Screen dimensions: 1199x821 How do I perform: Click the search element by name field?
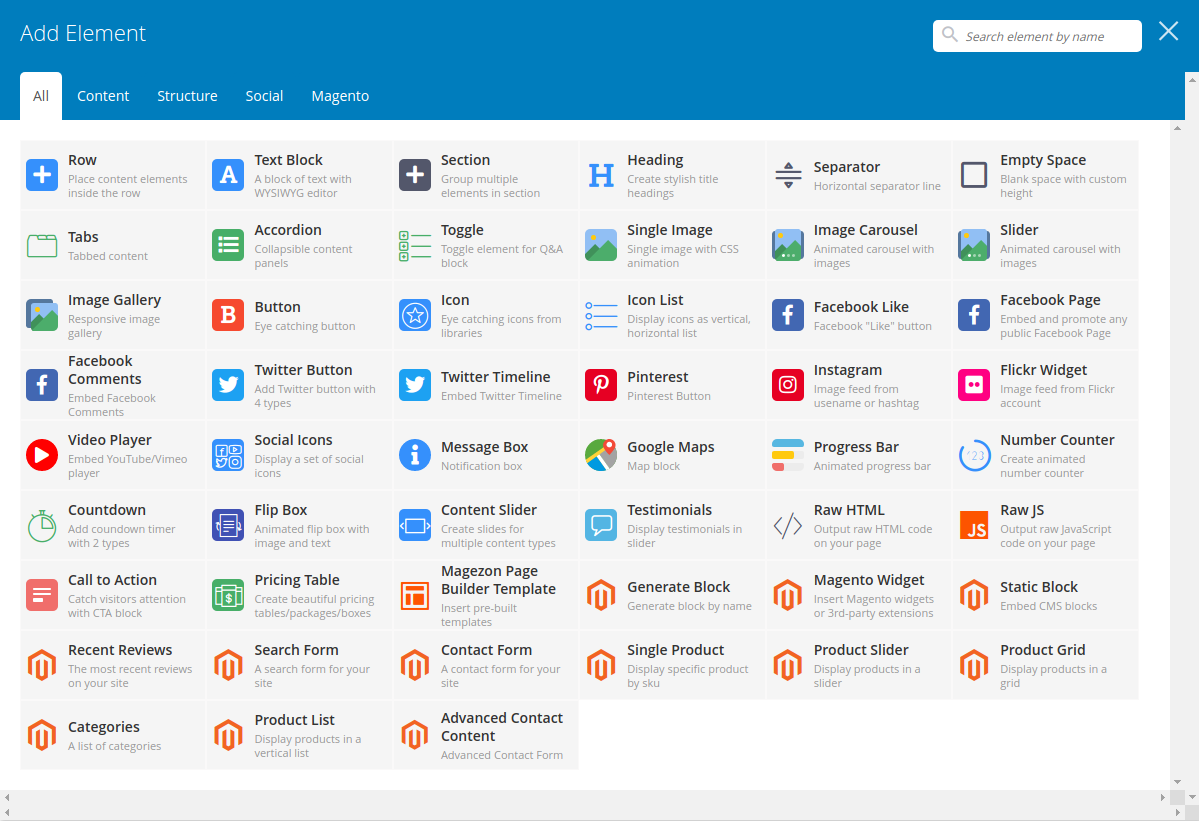[x=1037, y=35]
